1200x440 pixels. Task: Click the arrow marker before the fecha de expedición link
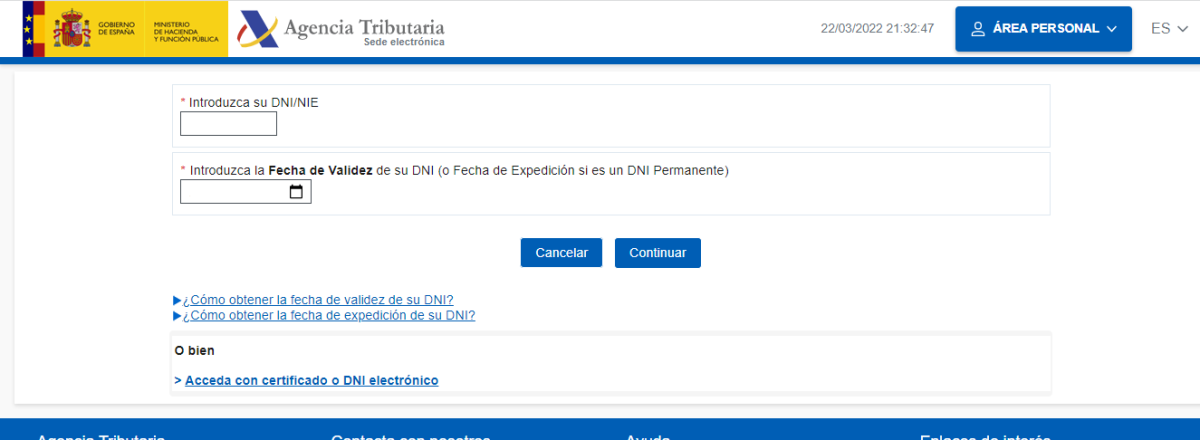pos(177,316)
